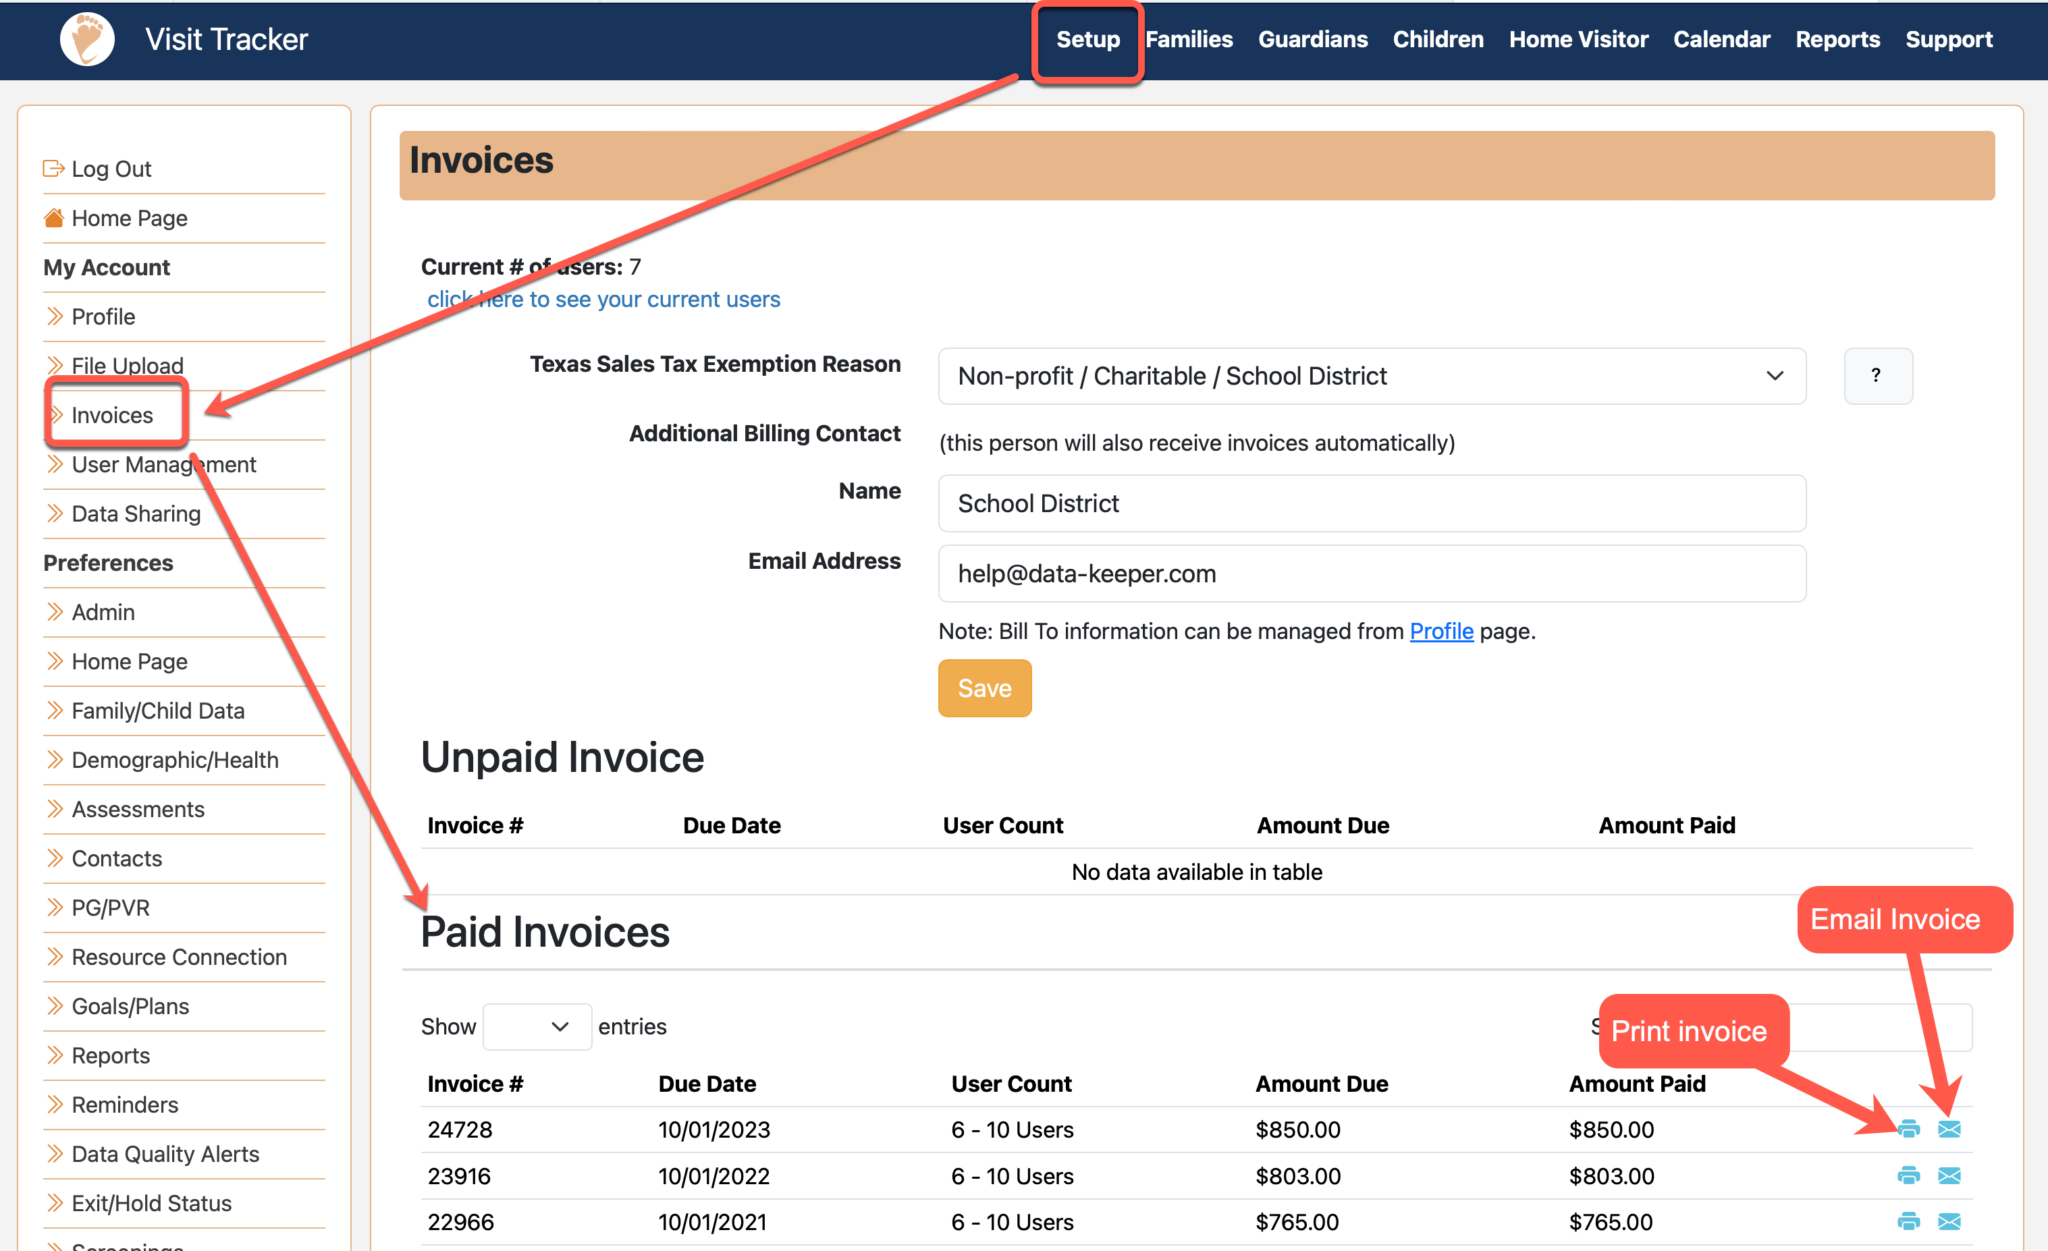Viewport: 2048px width, 1251px height.
Task: Open the Home Visitor menu
Action: pyautogui.click(x=1579, y=39)
